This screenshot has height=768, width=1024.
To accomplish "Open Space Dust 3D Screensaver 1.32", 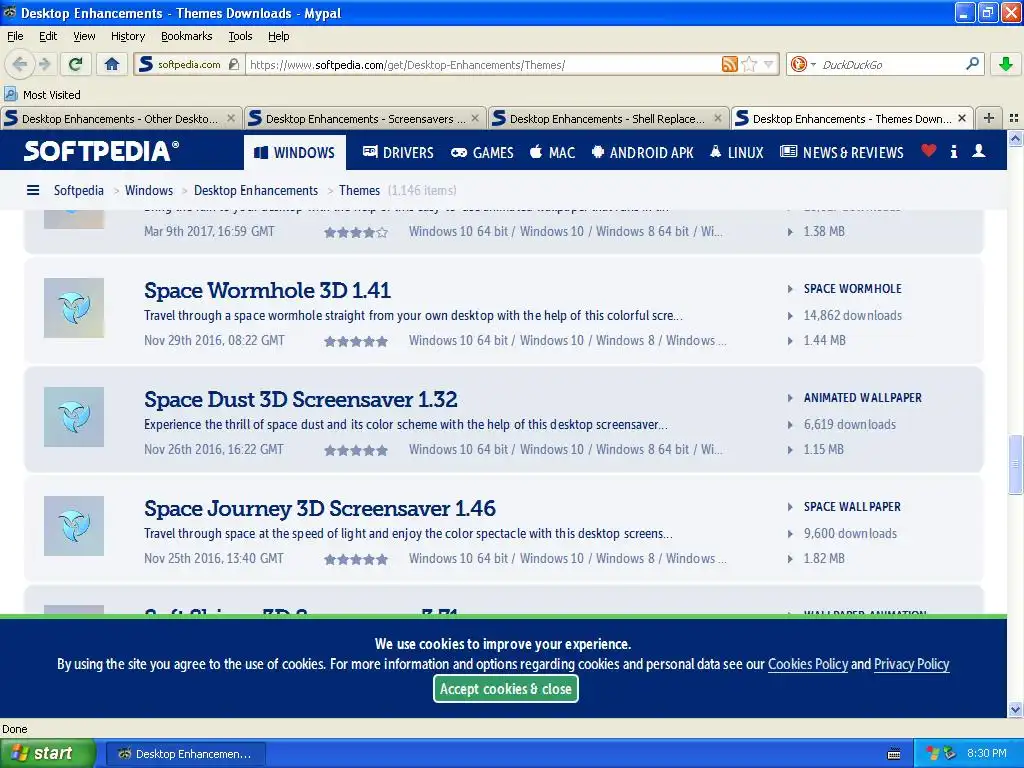I will click(x=300, y=399).
